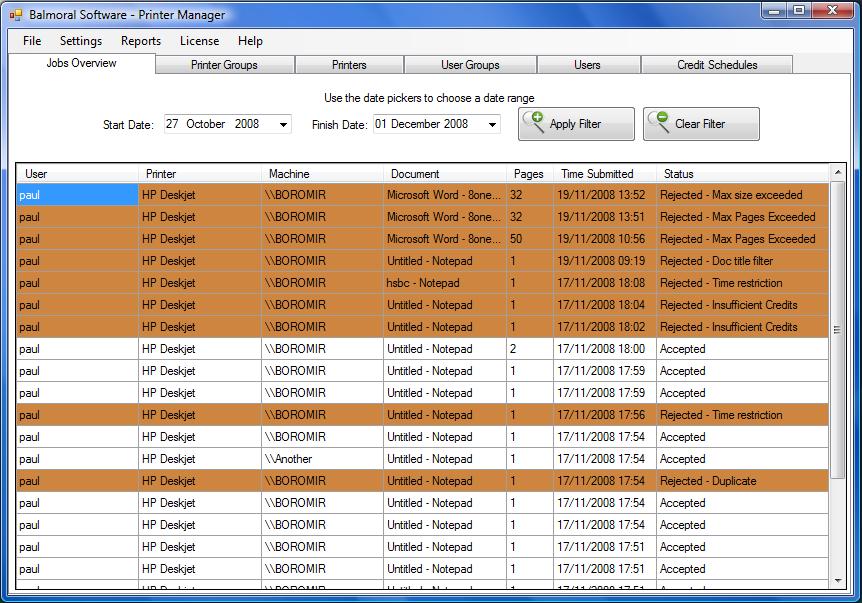Viewport: 862px width, 603px height.
Task: Switch to the Printers tab
Action: pos(349,65)
